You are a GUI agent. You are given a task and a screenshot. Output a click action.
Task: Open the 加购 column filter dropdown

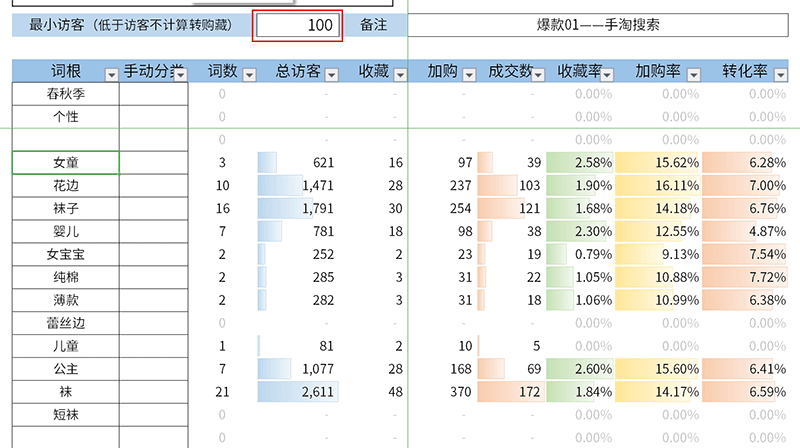[x=469, y=73]
